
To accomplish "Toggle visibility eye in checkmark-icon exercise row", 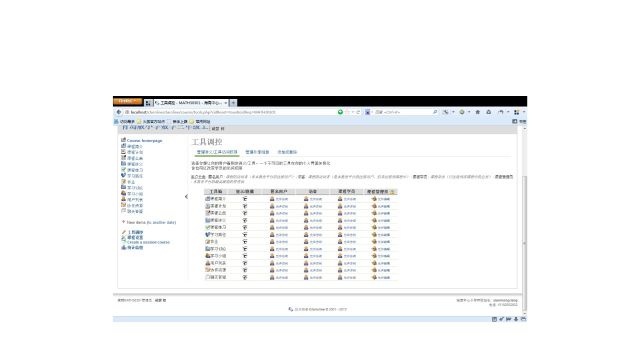I will 245,227.
